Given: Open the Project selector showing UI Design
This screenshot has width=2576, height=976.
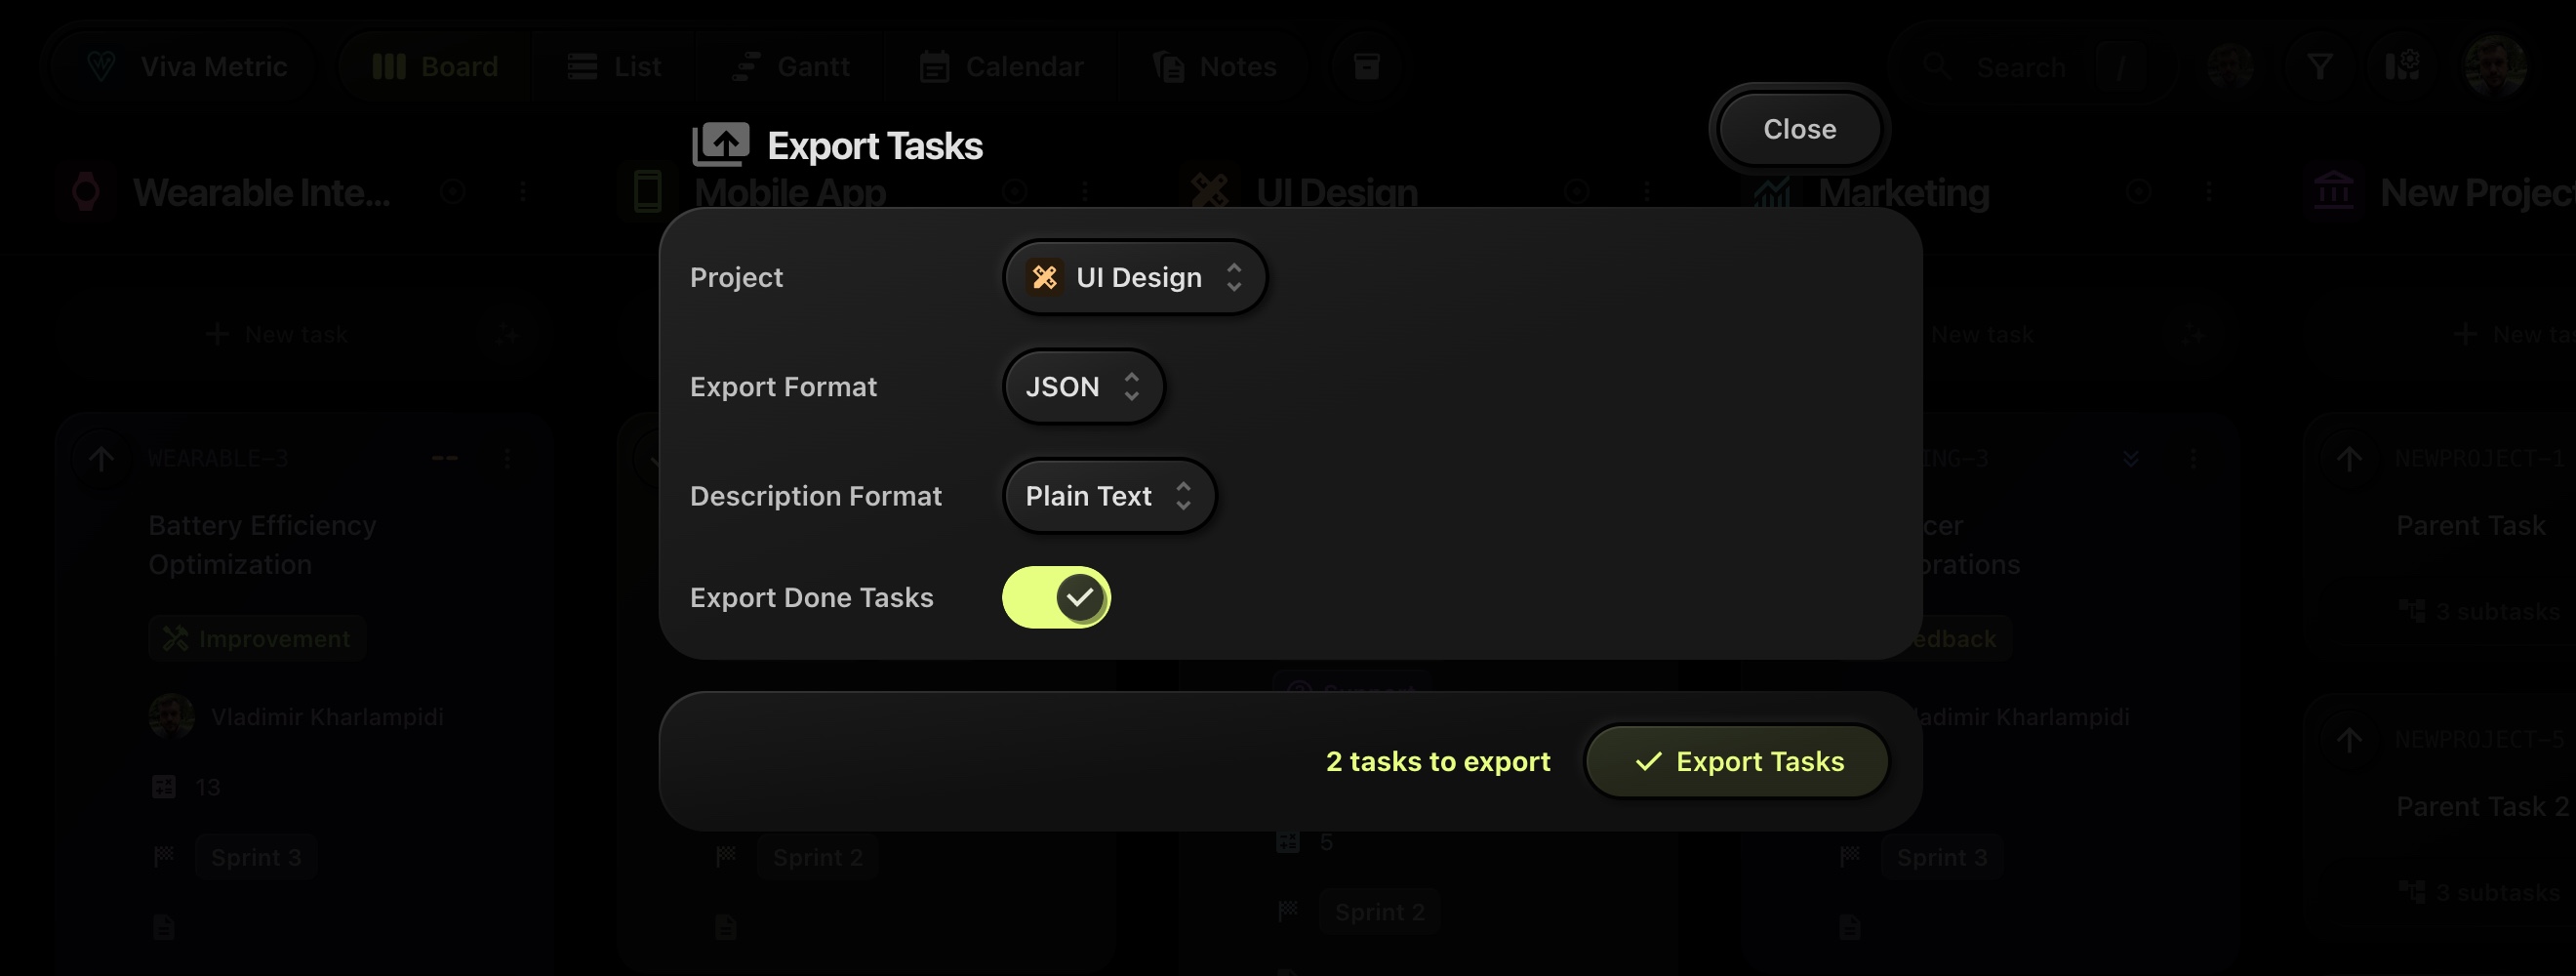Looking at the screenshot, I should pos(1135,277).
